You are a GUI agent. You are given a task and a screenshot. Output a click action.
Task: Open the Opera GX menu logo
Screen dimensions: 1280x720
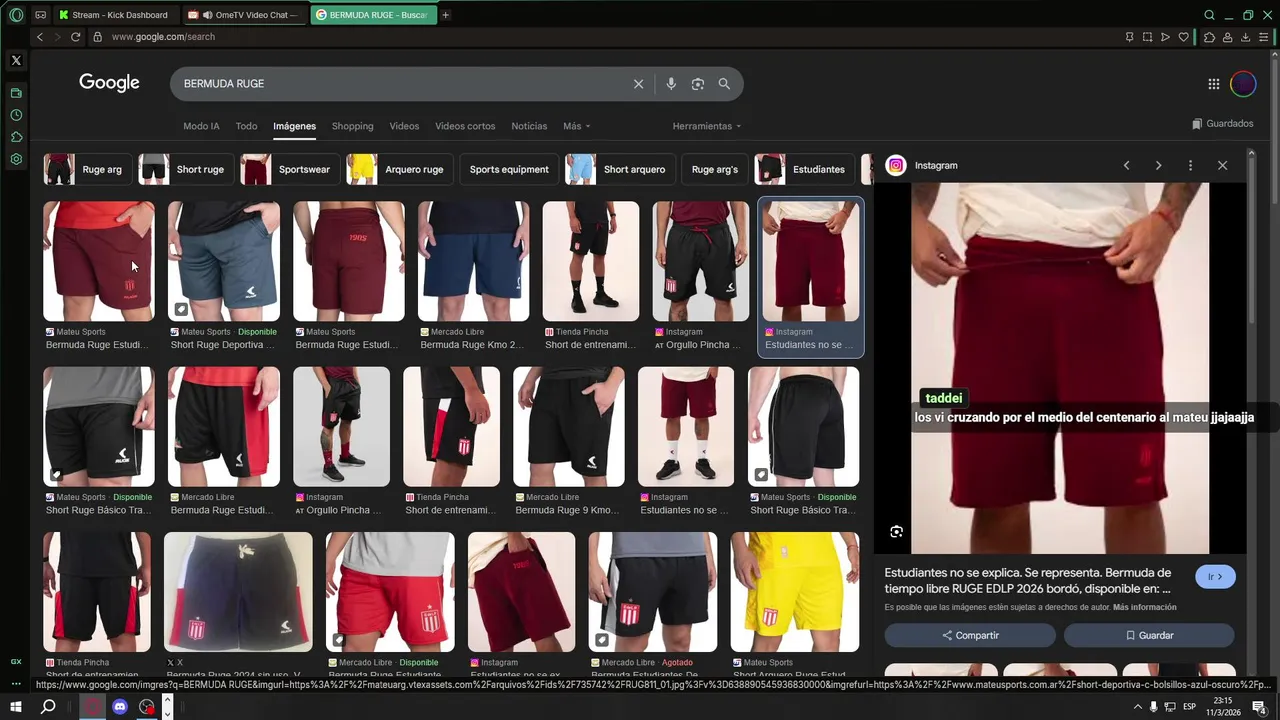point(16,15)
